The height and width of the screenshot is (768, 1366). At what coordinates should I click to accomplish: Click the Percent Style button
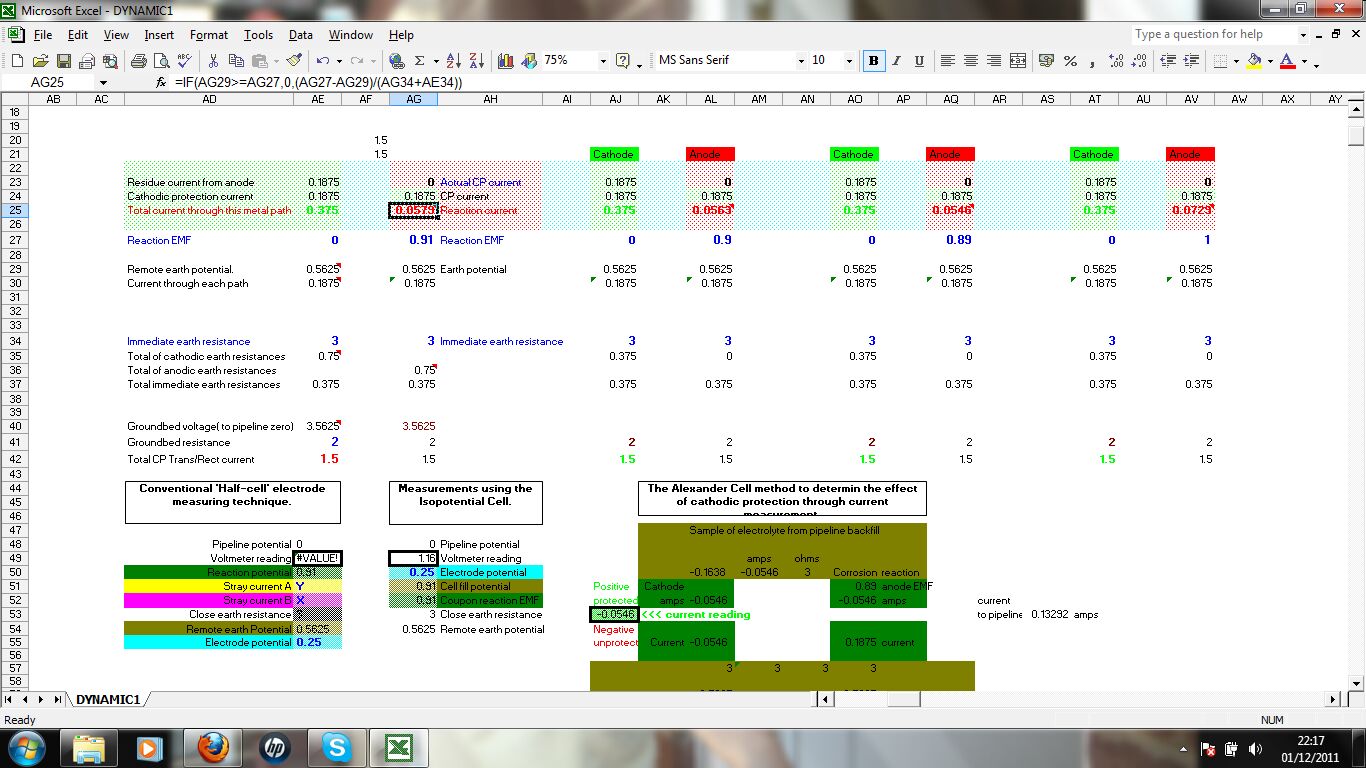coord(1070,61)
